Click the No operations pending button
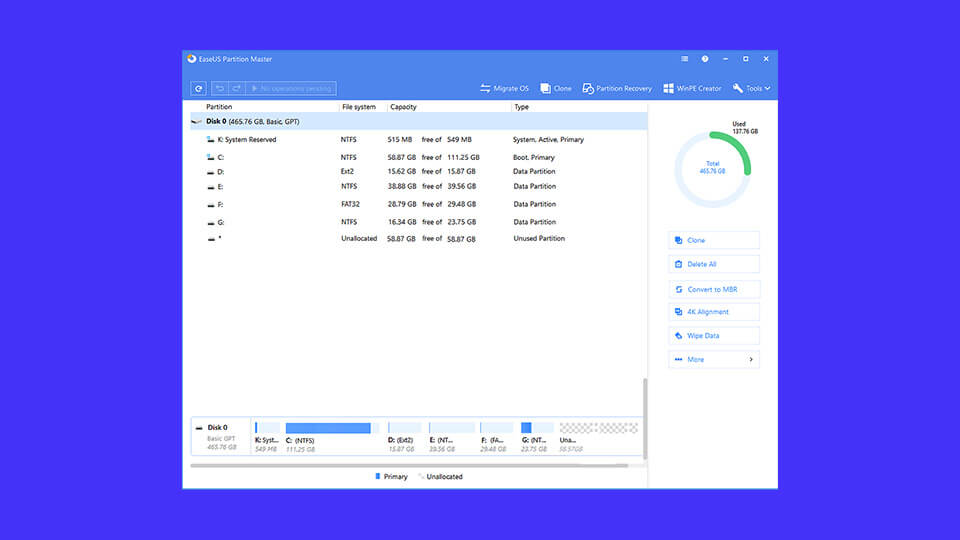The height and width of the screenshot is (540, 960). pyautogui.click(x=291, y=89)
